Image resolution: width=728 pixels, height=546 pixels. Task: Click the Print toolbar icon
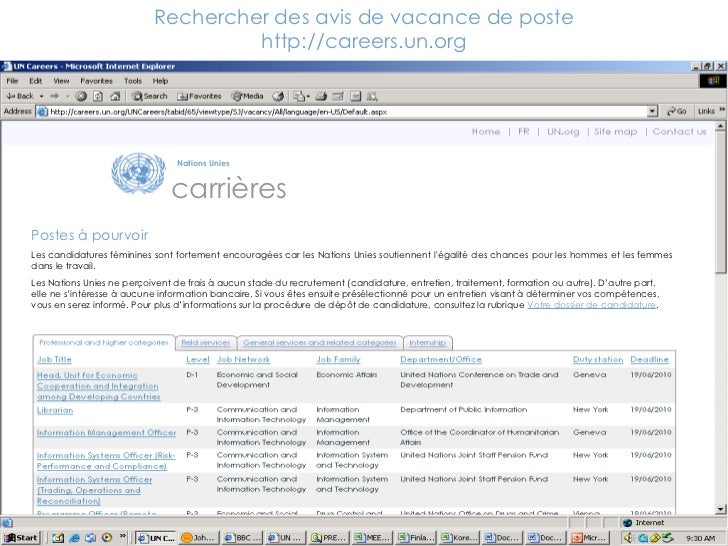click(x=321, y=96)
